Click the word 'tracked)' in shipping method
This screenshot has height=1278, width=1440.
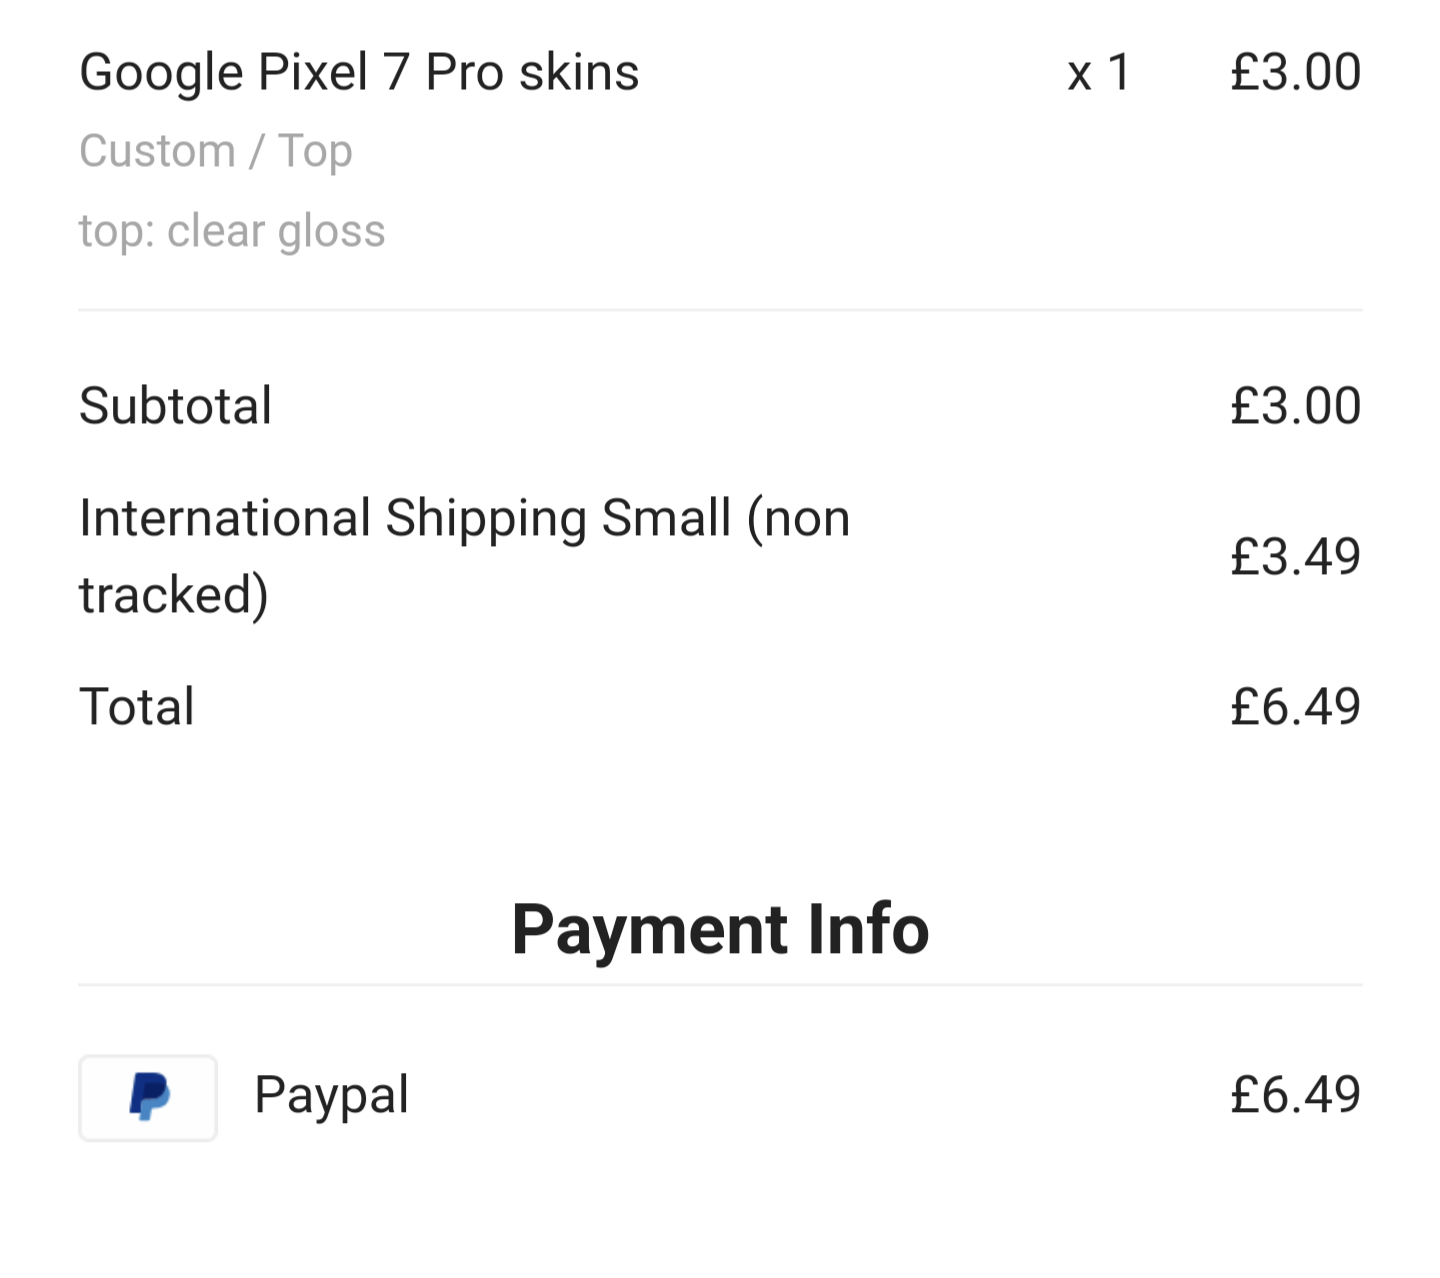[173, 595]
